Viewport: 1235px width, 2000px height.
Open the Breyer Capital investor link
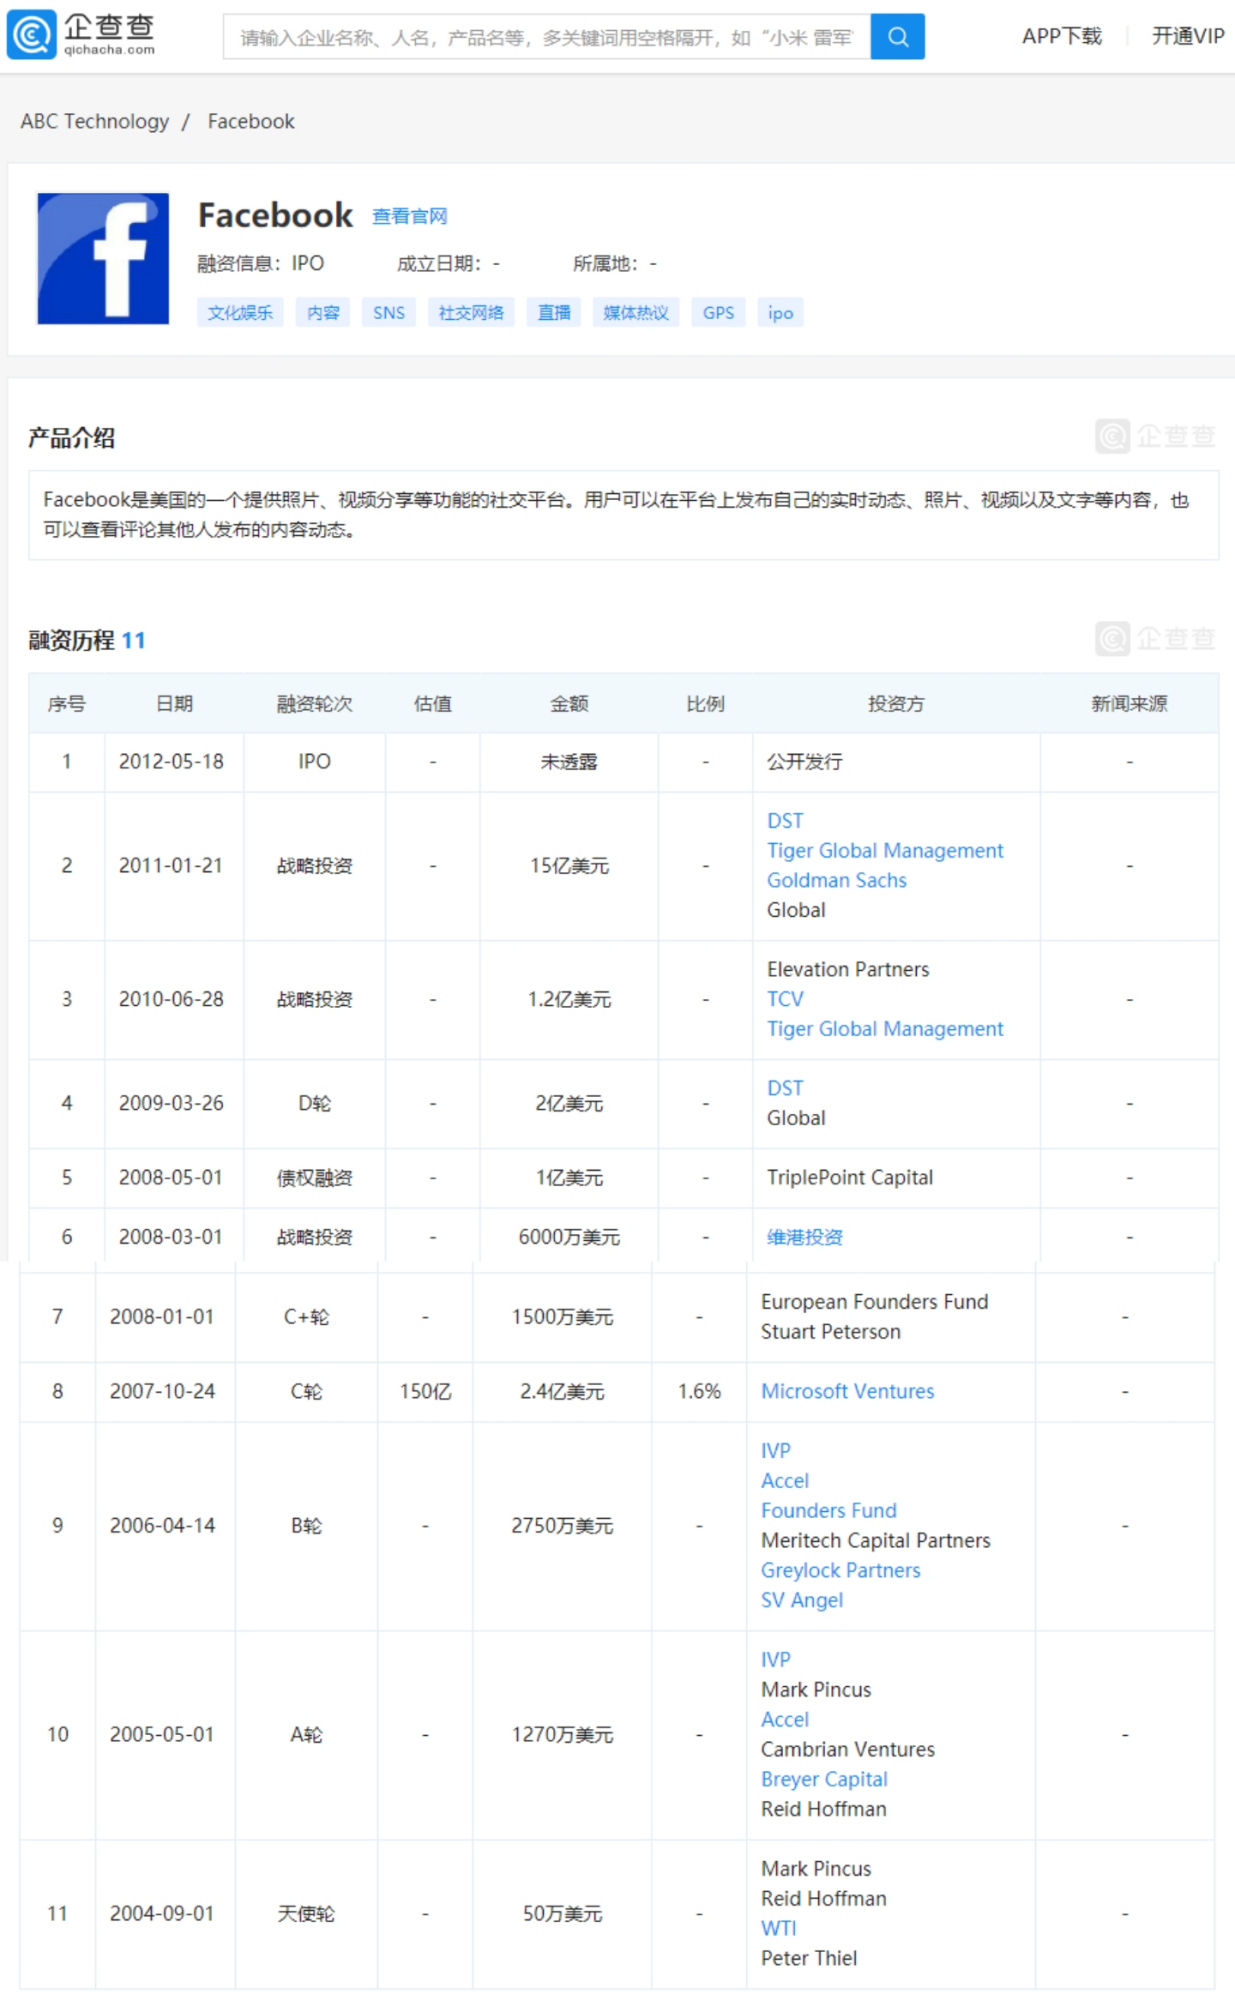pyautogui.click(x=824, y=1779)
